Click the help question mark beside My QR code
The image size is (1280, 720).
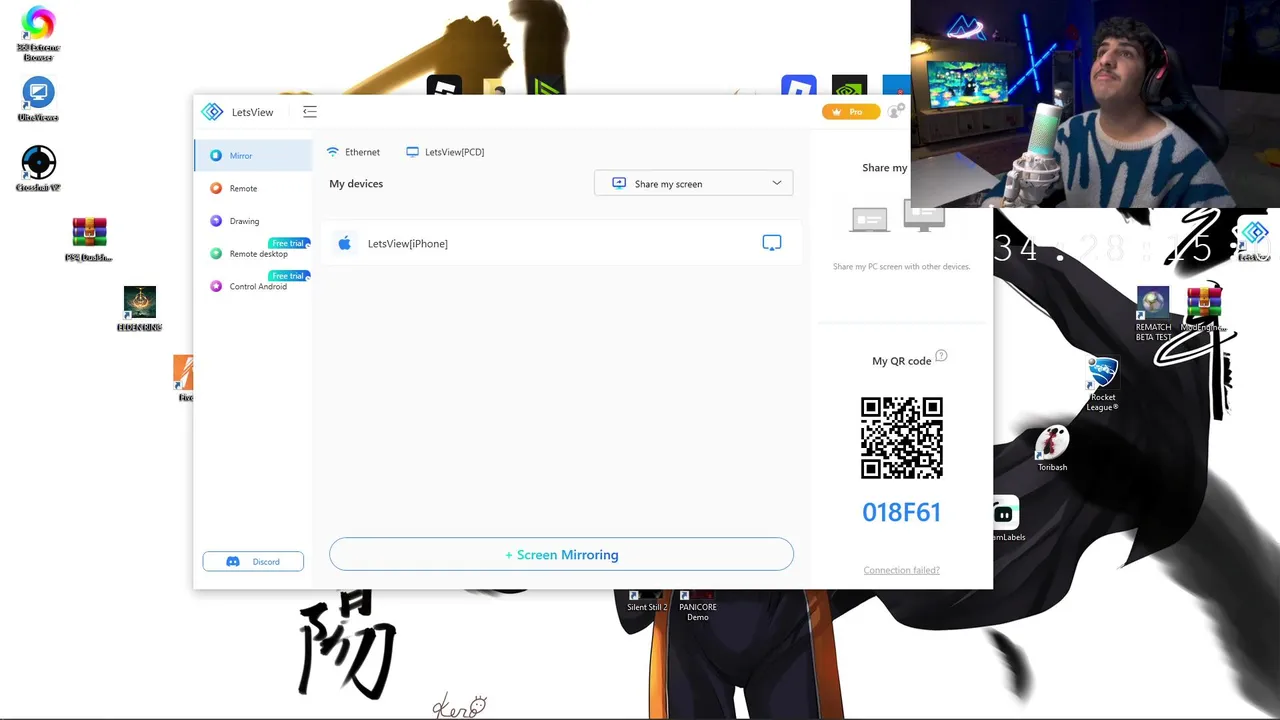point(941,356)
